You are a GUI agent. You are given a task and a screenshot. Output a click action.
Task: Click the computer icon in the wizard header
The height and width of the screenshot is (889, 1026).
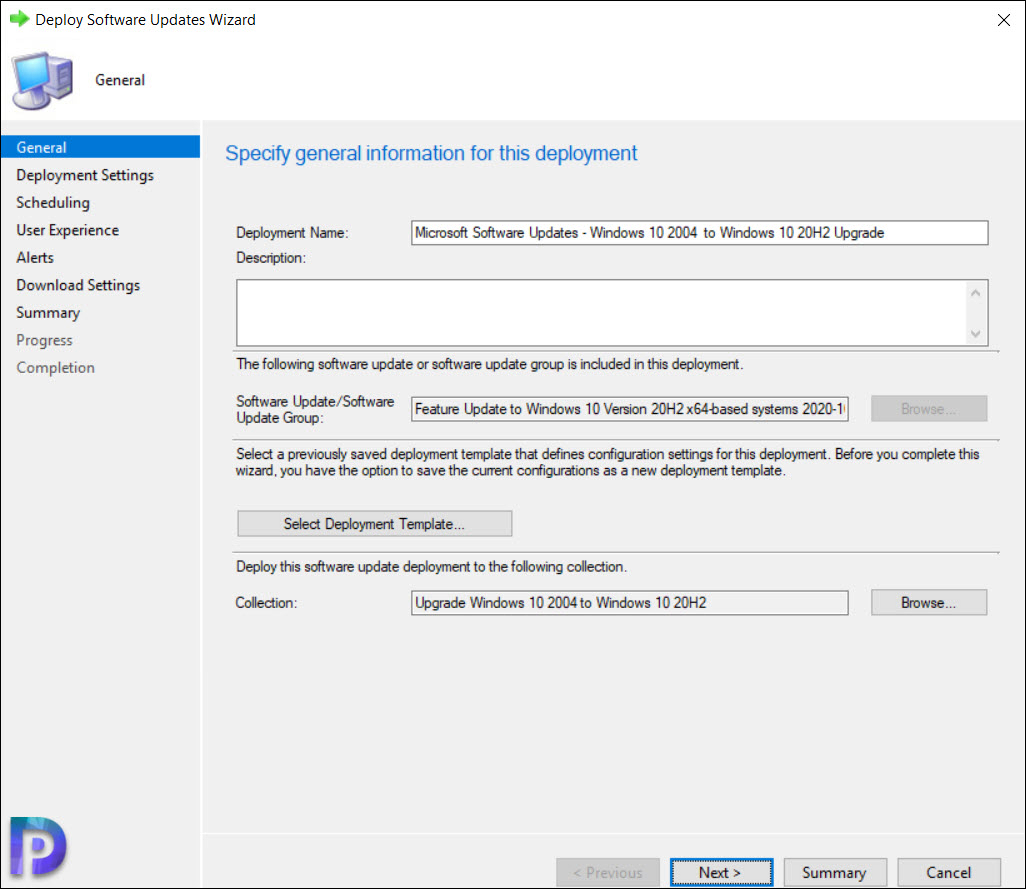[x=43, y=80]
